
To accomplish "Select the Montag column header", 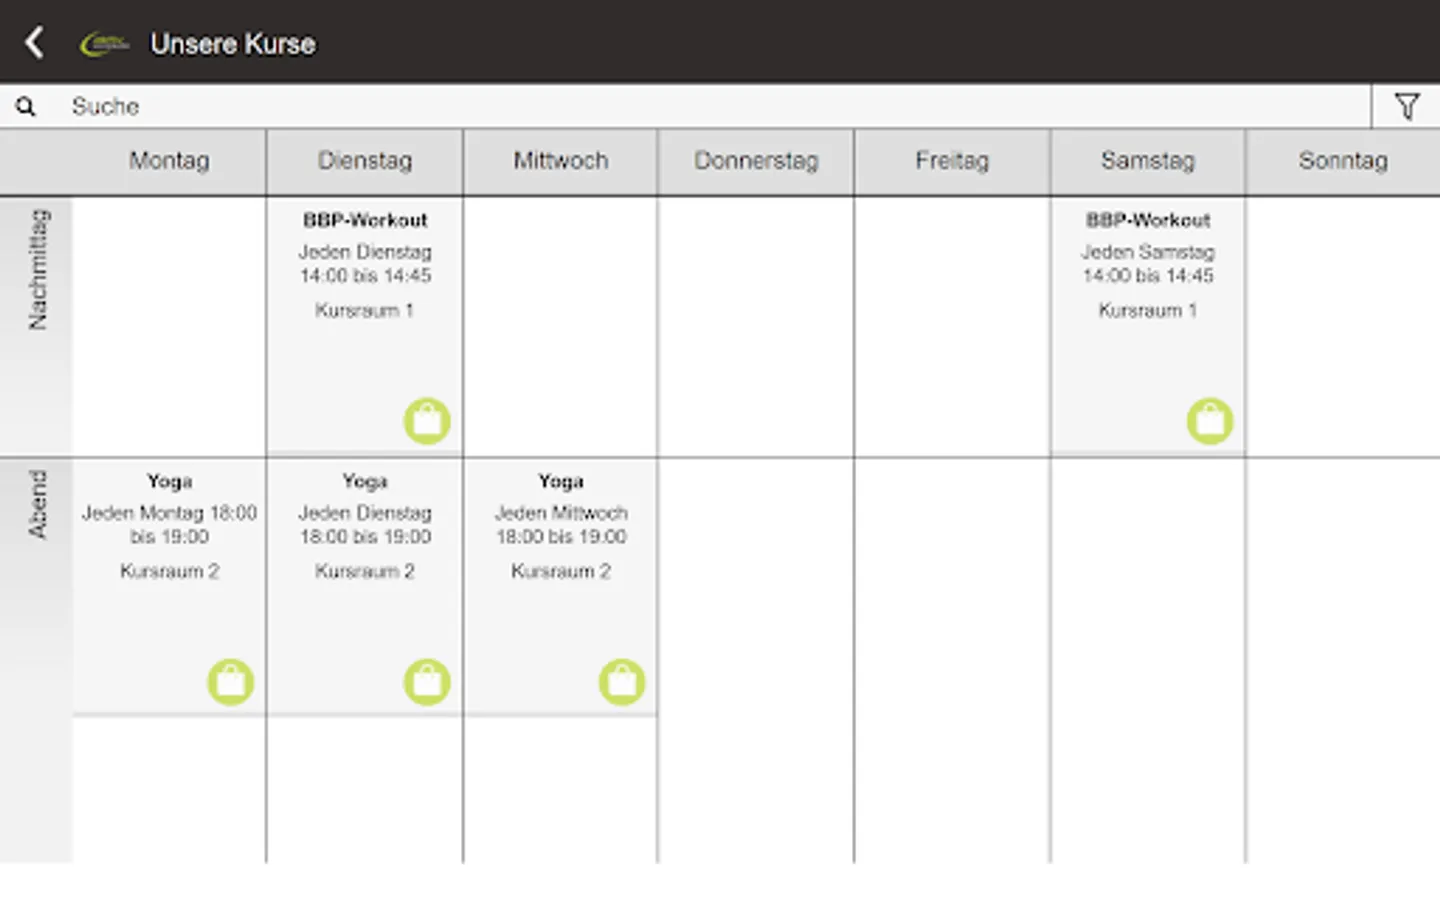I will pos(169,161).
